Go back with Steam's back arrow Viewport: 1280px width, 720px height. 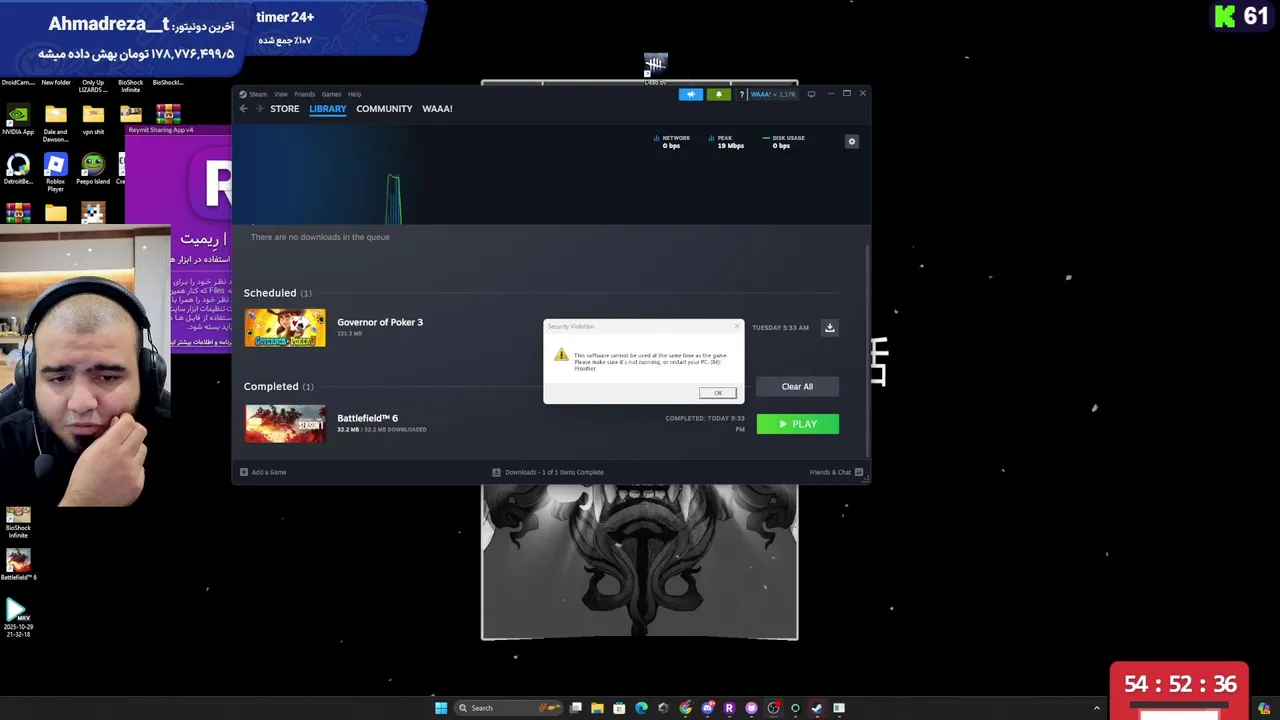pos(243,109)
